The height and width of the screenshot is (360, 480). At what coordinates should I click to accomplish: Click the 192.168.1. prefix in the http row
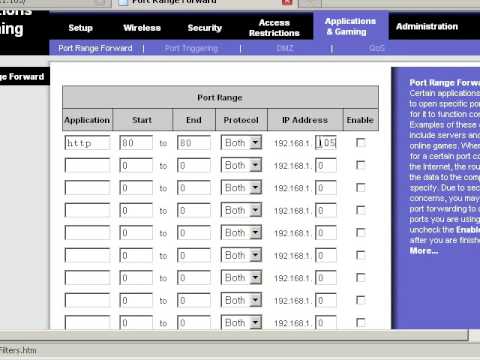[293, 143]
